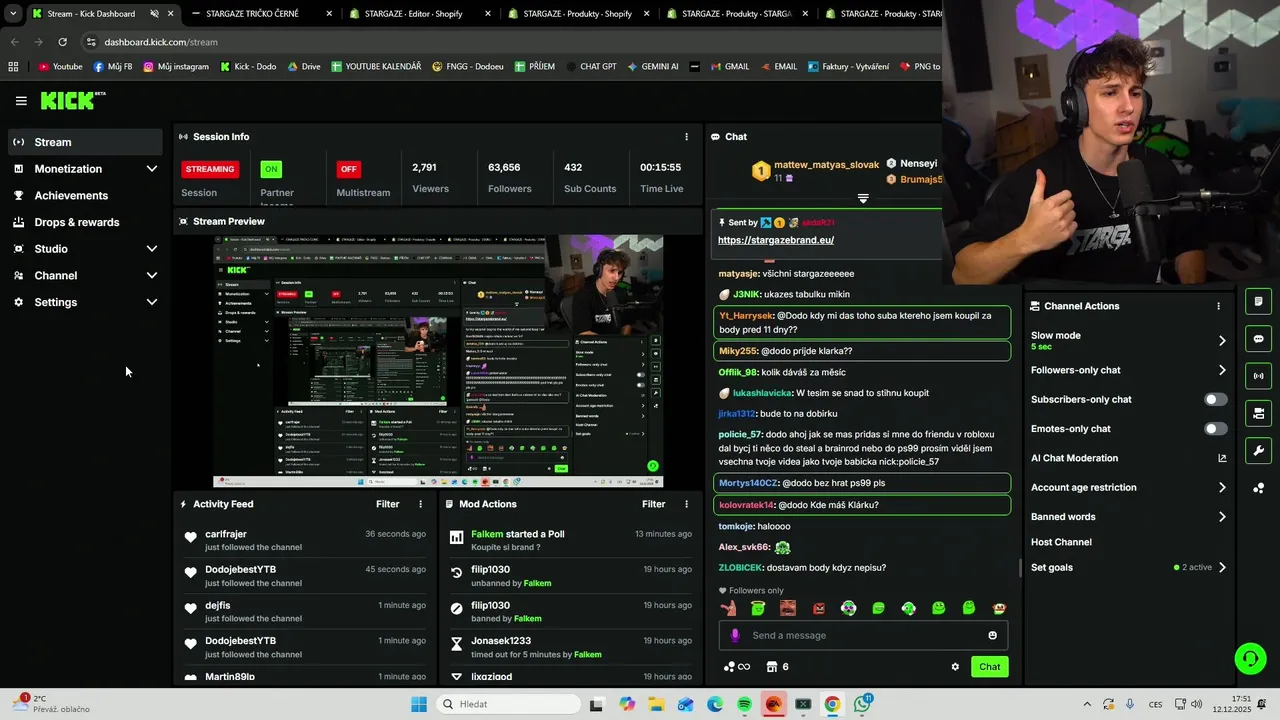Click the shop icon with count 6

point(777,667)
